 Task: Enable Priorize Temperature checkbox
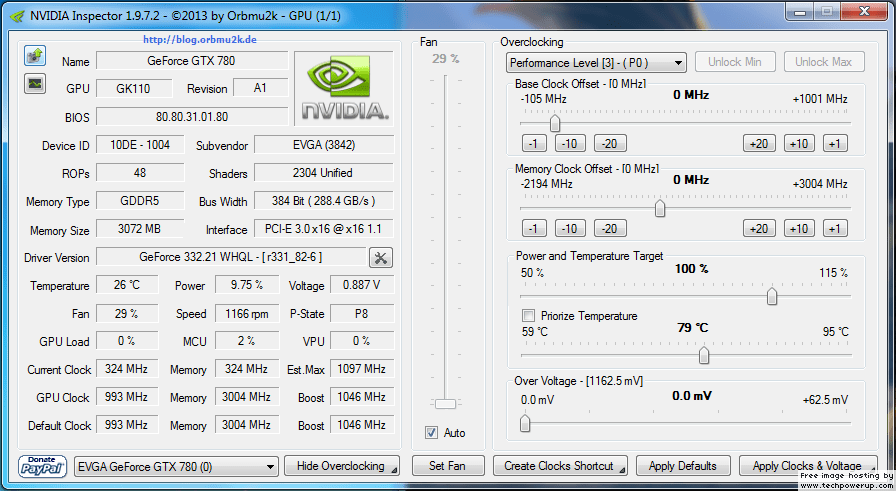pyautogui.click(x=529, y=316)
